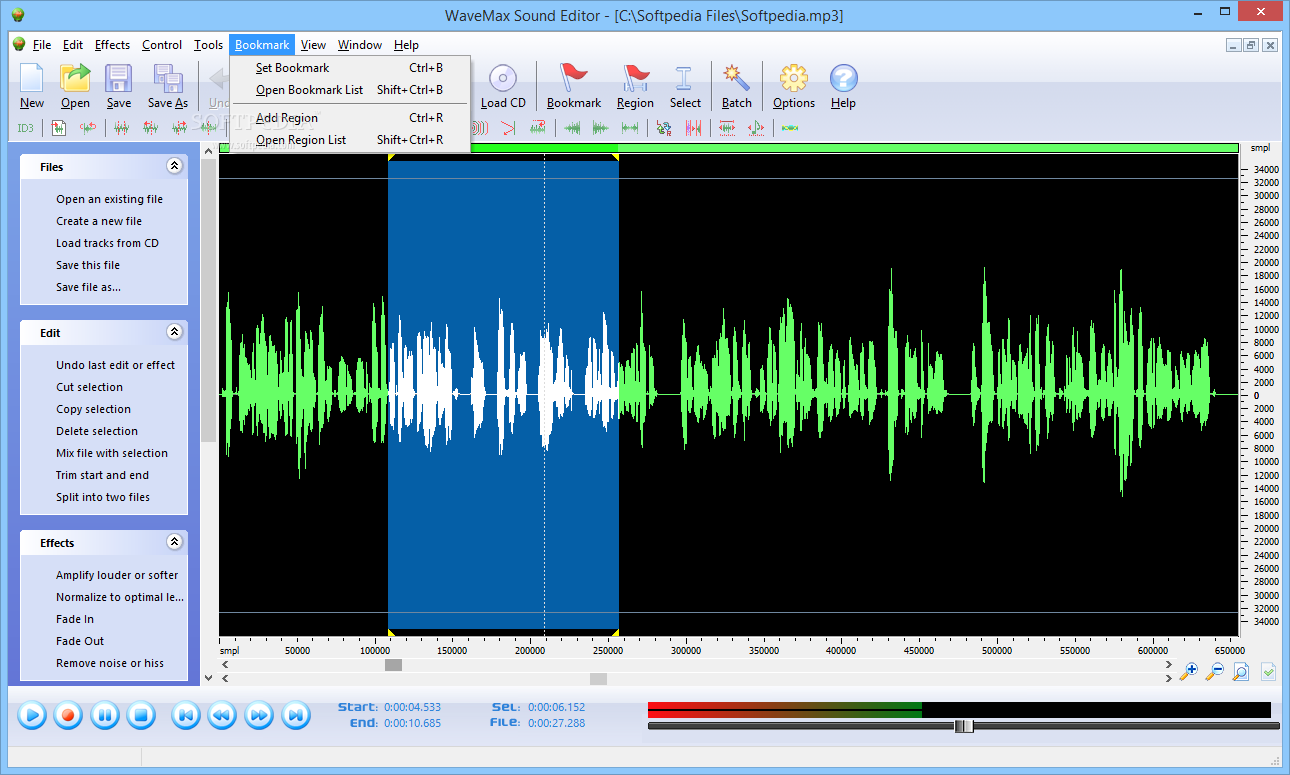Click the lower horizontal scrollbar right arrow
The image size is (1290, 775).
[1169, 679]
